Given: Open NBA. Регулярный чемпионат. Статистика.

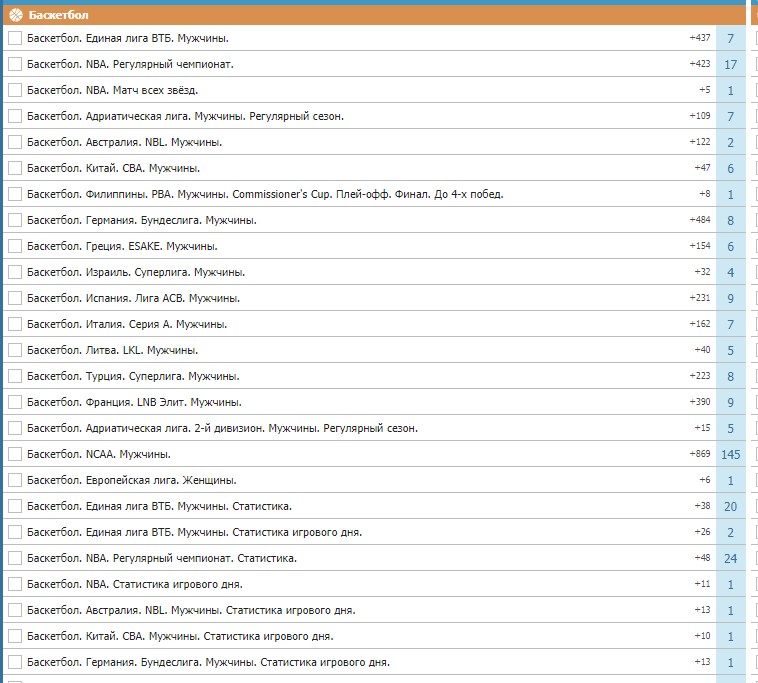Looking at the screenshot, I should tap(162, 558).
